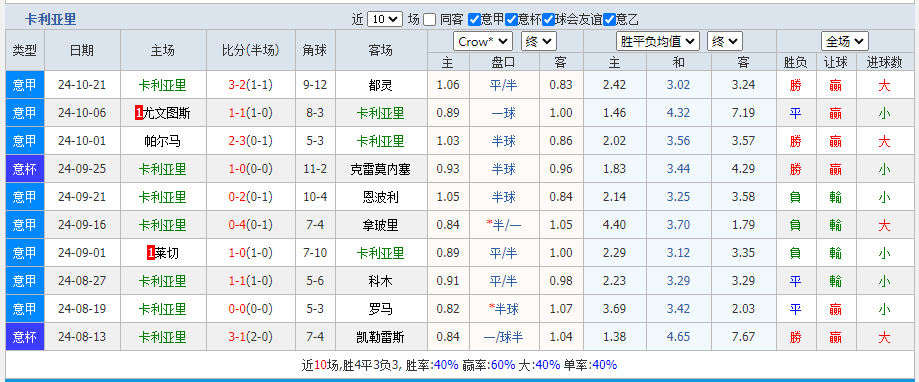Screen dimensions: 919x382
Task: Click the 3-1(2-0) score versus 凯勒雷斯
Action: tap(250, 337)
